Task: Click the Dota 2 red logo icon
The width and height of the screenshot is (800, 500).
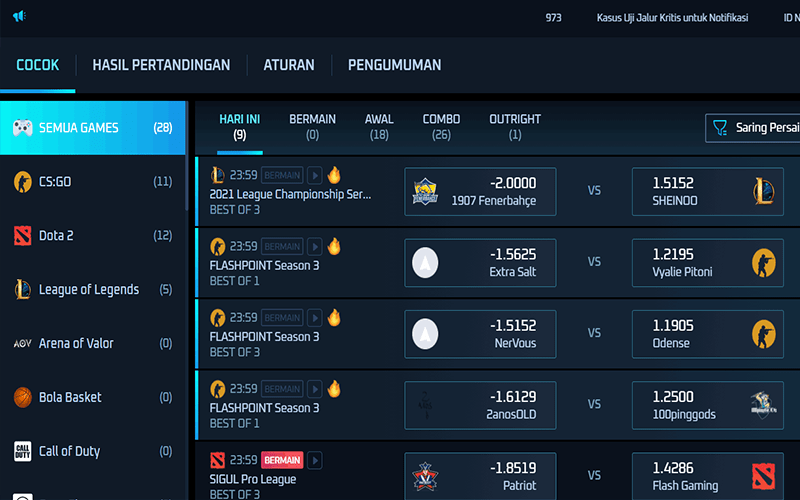Action: pos(22,236)
